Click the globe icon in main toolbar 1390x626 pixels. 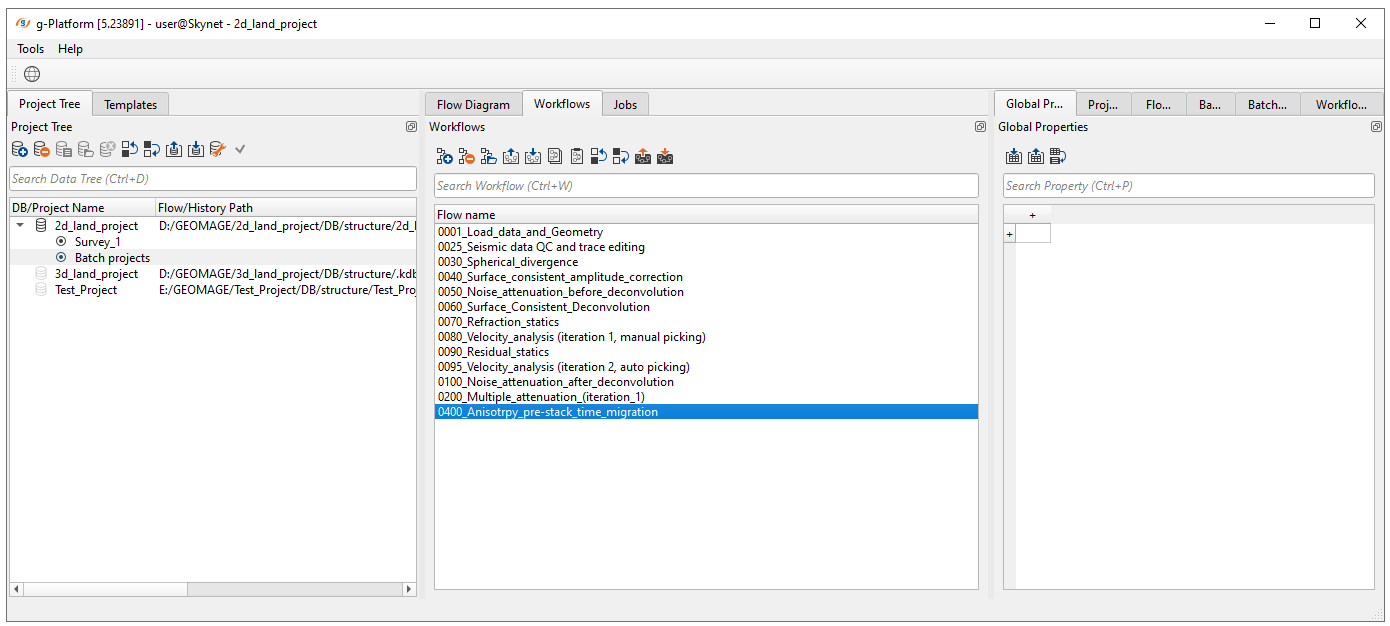point(32,74)
